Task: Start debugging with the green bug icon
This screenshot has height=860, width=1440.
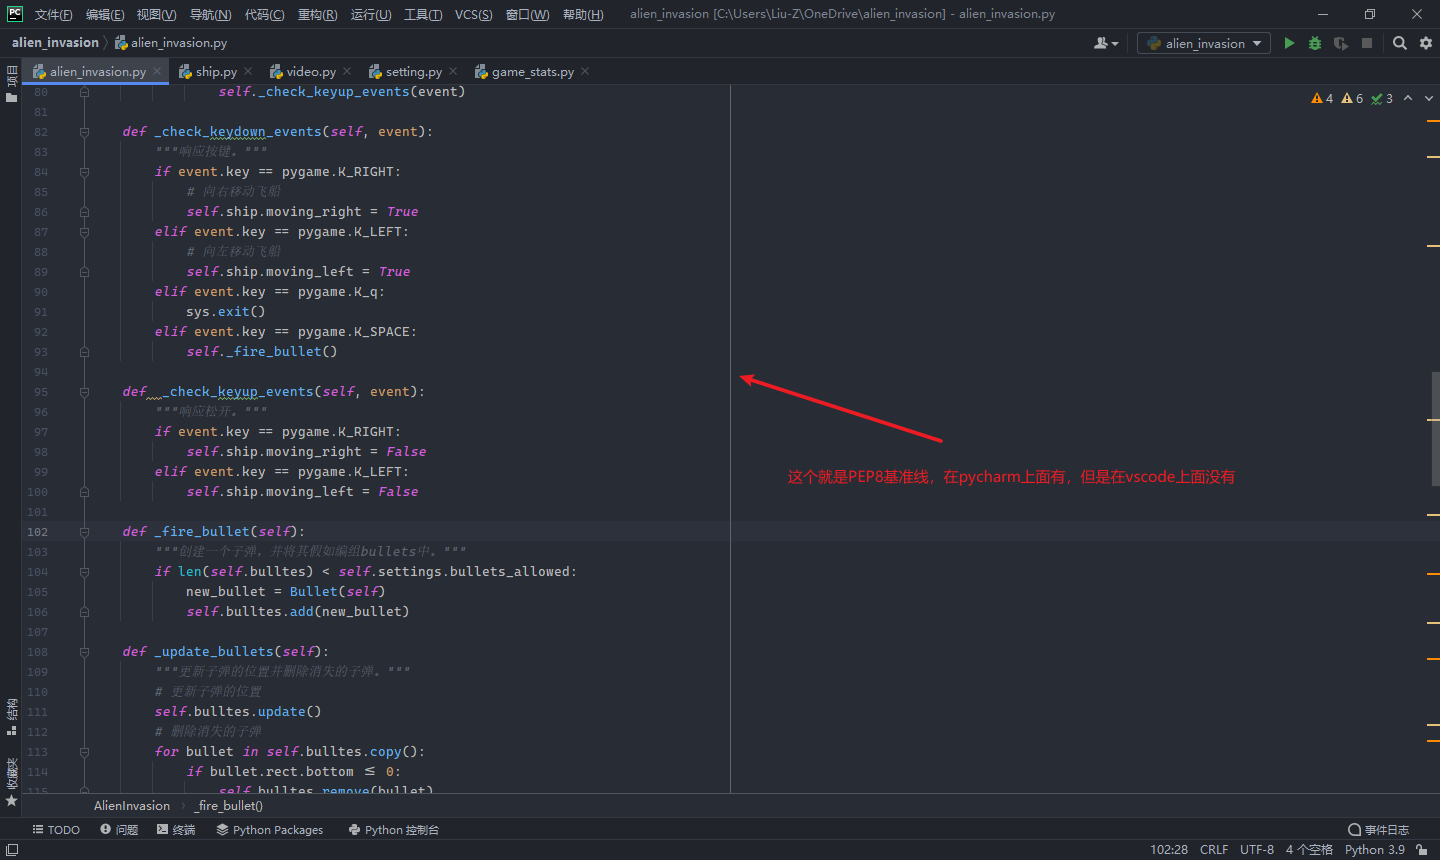Action: tap(1315, 43)
